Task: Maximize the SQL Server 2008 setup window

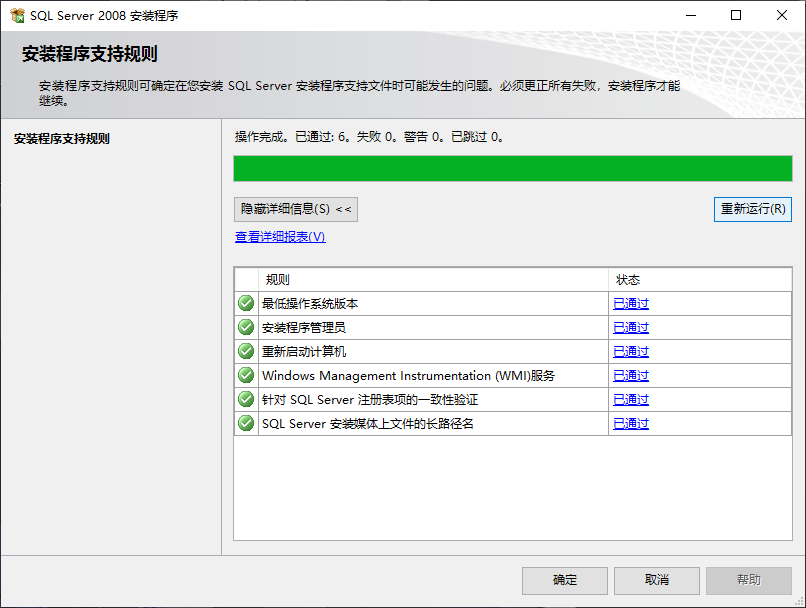Action: 736,15
